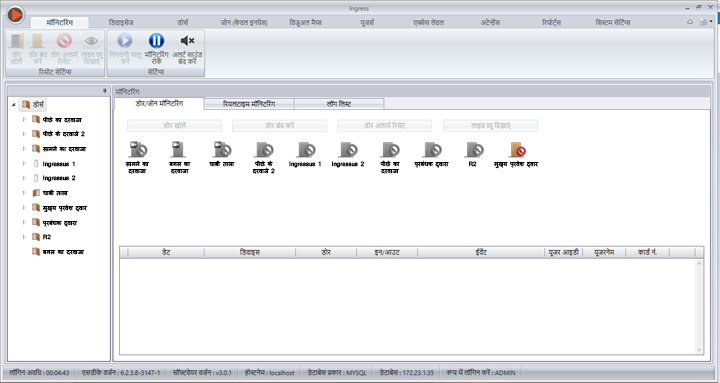Pause with the मॉनिटरिंग रोकें icon
Image resolution: width=720 pixels, height=383 pixels.
(156, 41)
